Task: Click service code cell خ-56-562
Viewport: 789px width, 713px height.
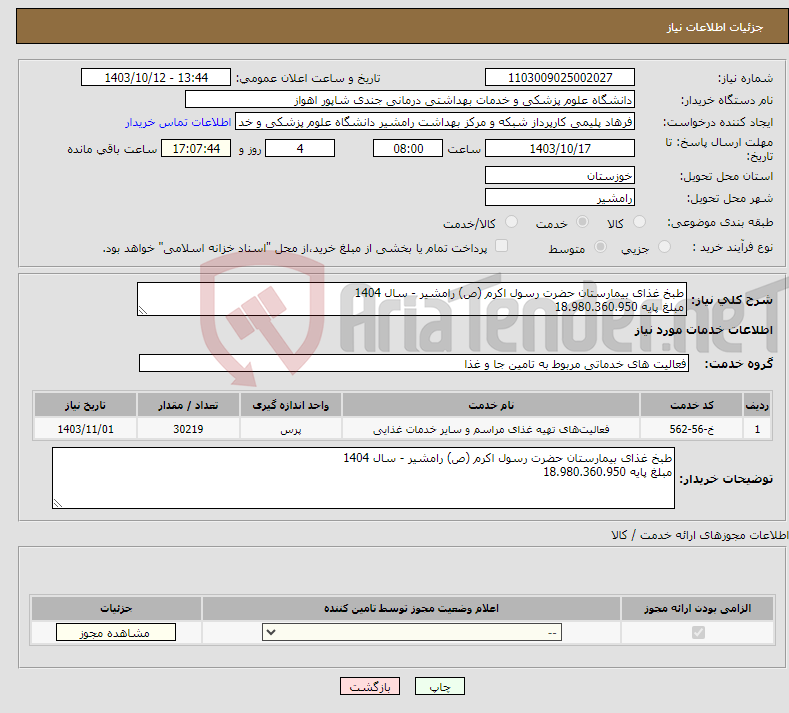Action: coord(692,429)
